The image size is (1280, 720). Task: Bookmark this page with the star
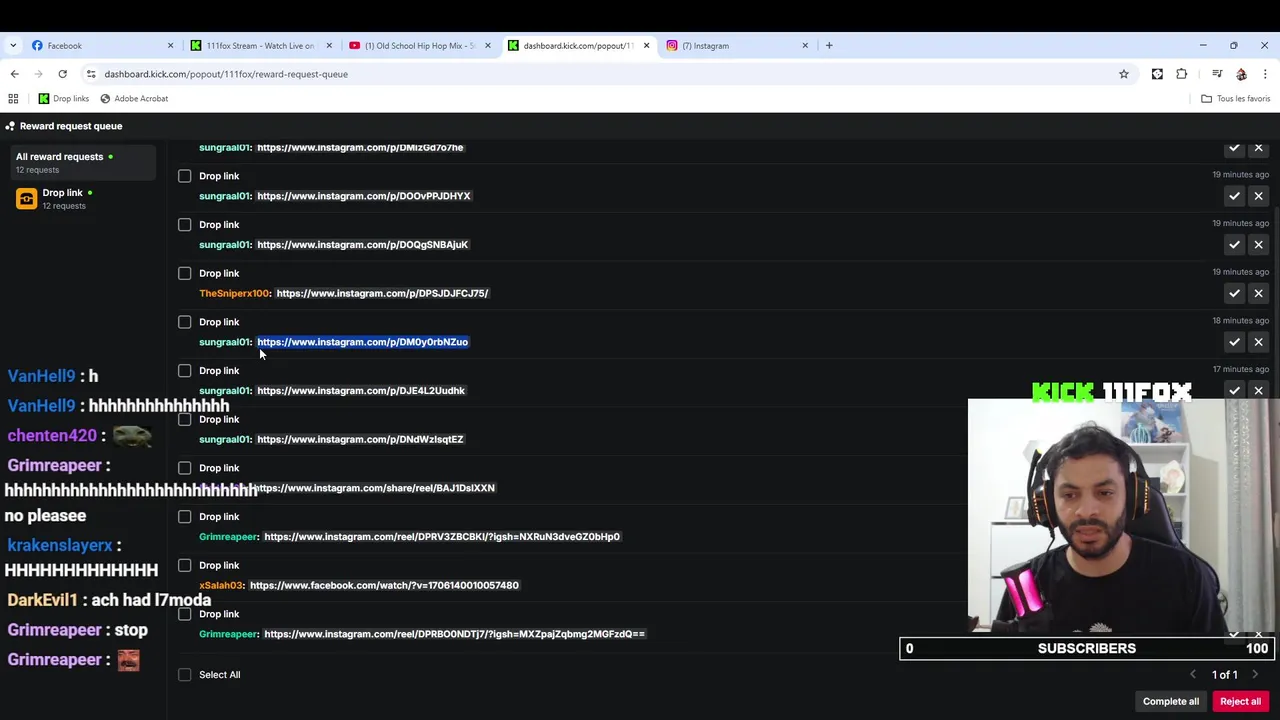1124,74
